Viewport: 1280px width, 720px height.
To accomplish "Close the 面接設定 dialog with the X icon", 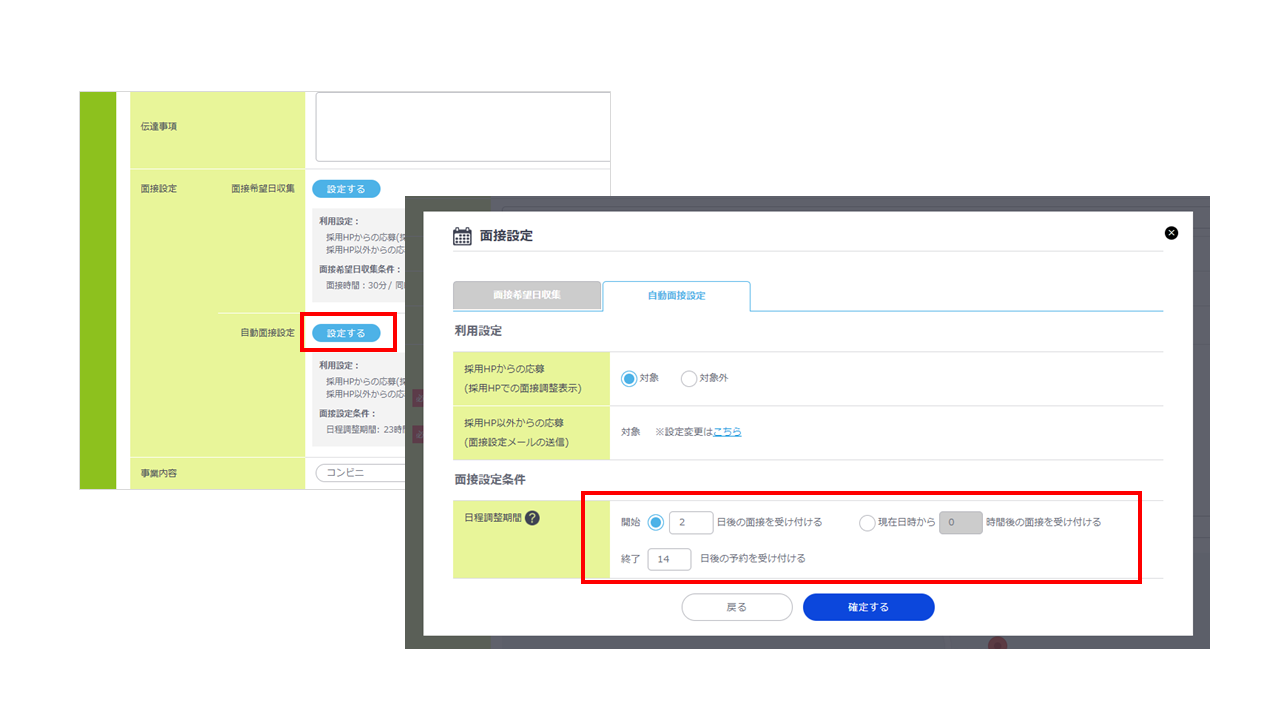I will coord(1171,233).
